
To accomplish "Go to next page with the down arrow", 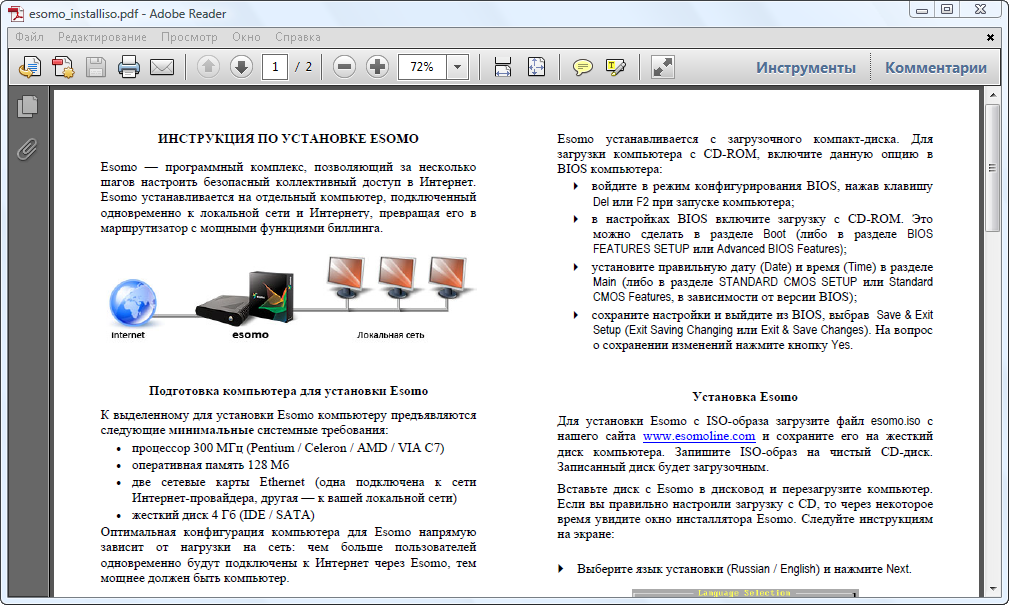I will (x=241, y=67).
